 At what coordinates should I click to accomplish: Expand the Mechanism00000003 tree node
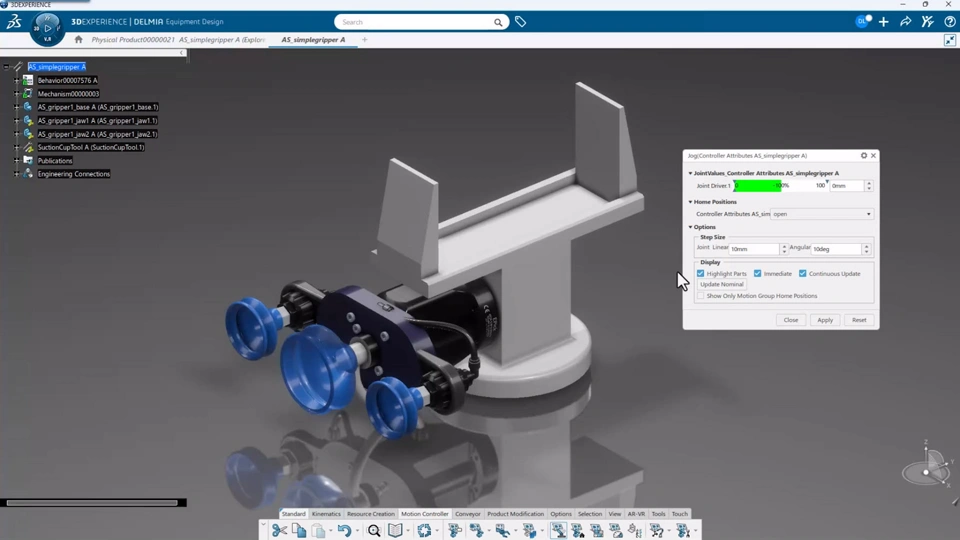pos(17,94)
